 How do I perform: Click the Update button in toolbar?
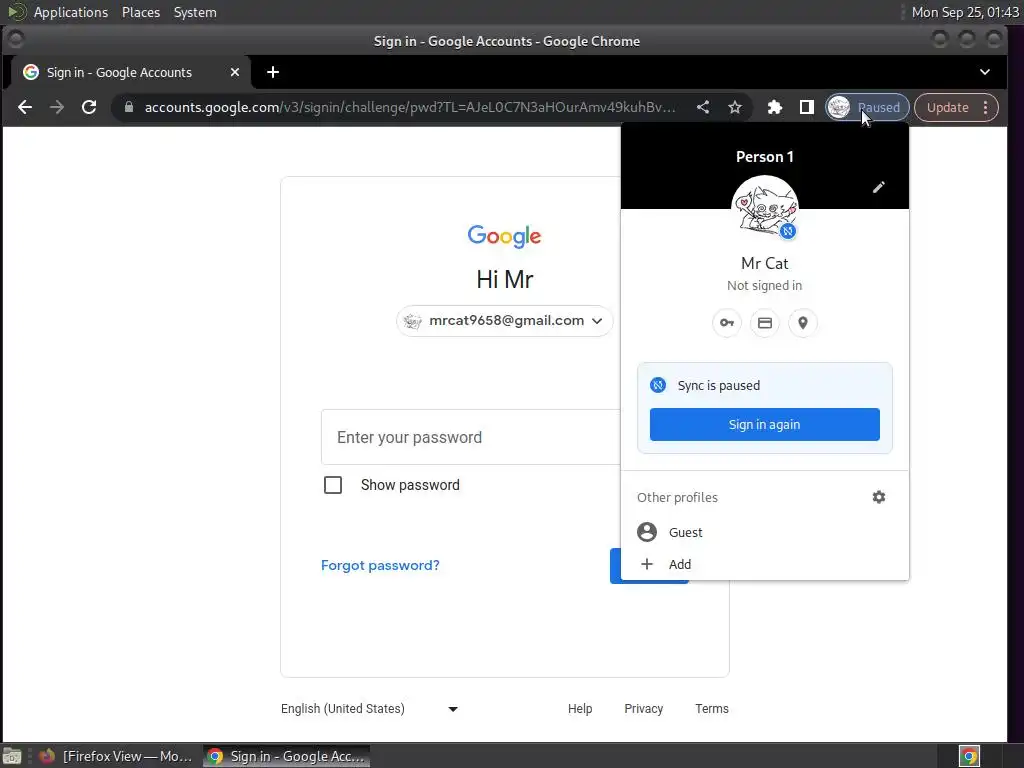(948, 107)
